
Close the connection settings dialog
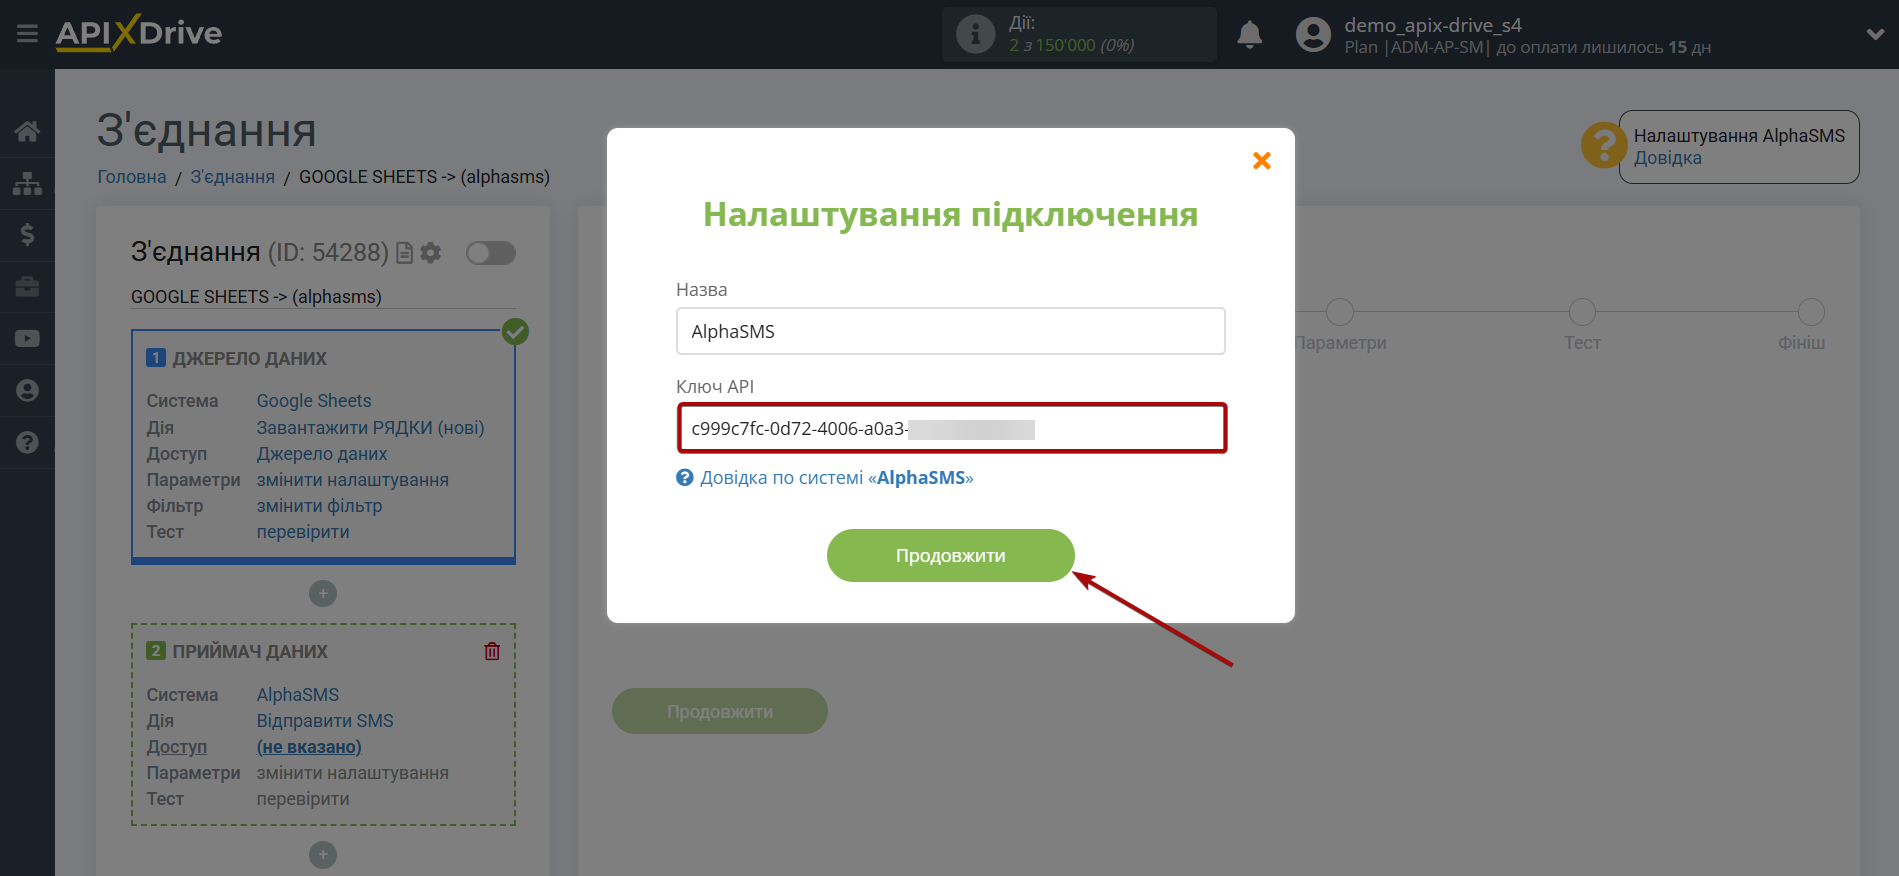1262,160
